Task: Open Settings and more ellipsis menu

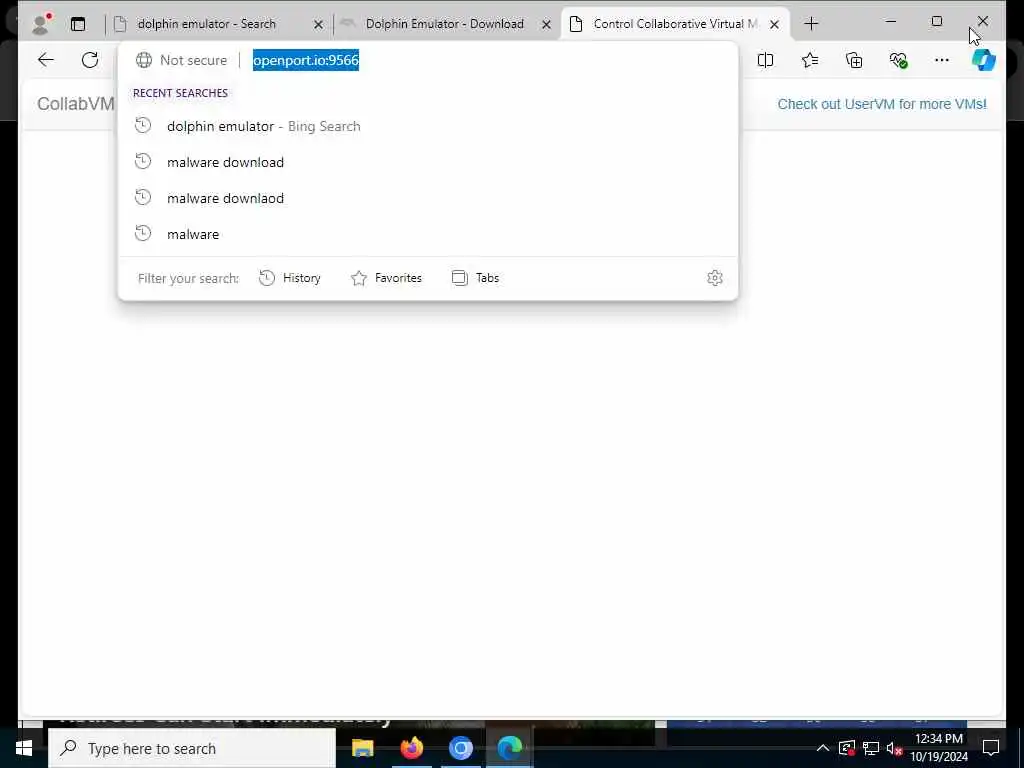Action: (942, 60)
